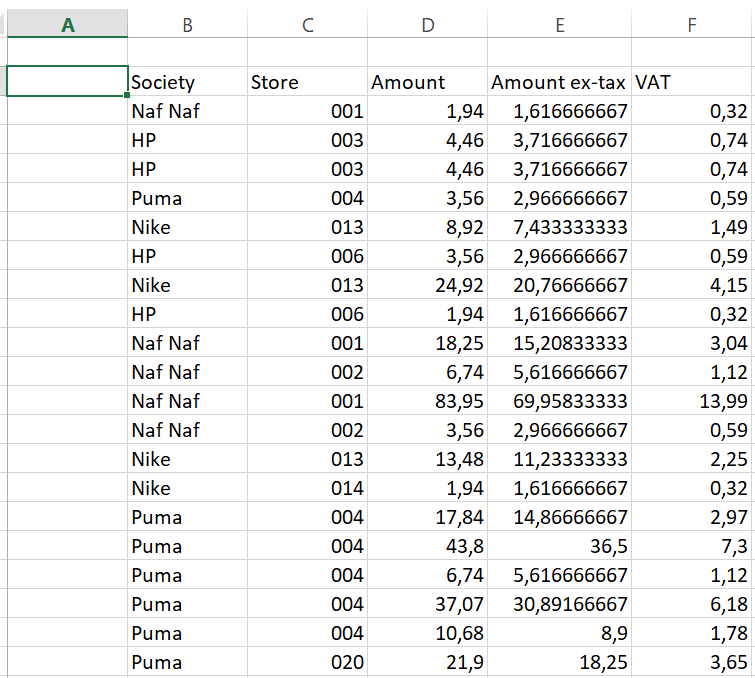755x678 pixels.
Task: Select column E header
Action: coord(559,24)
